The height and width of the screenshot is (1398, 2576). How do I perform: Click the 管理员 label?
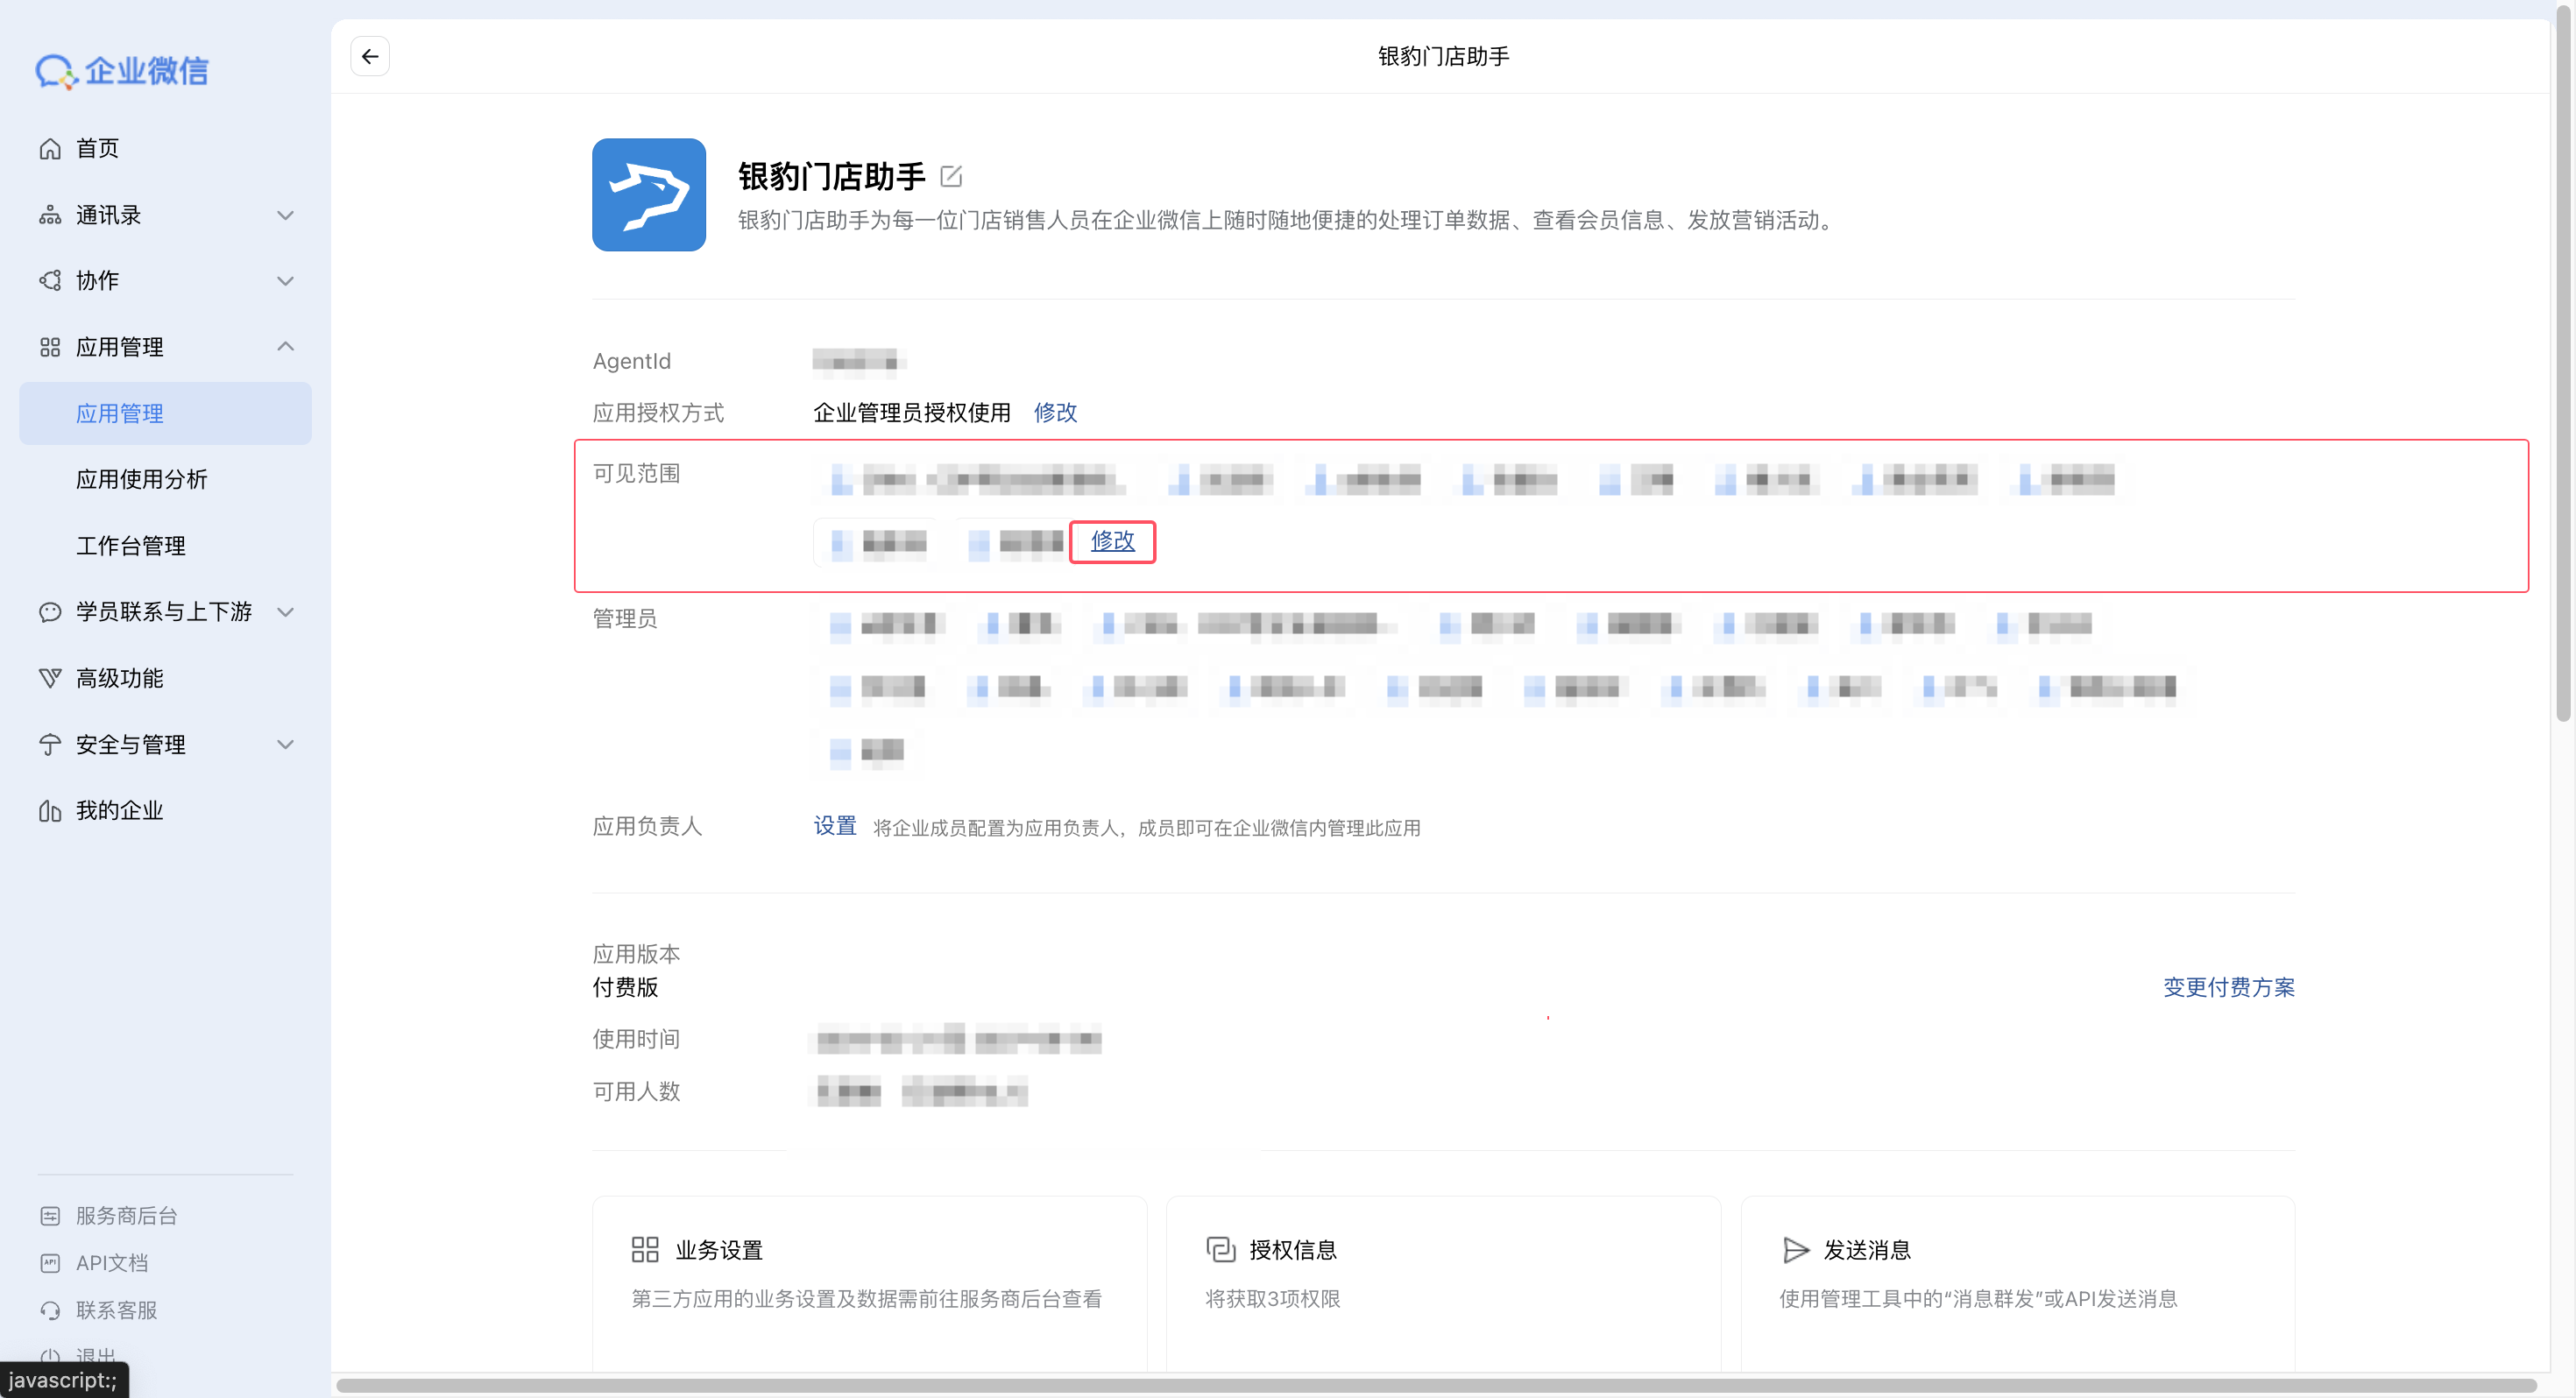[x=625, y=619]
